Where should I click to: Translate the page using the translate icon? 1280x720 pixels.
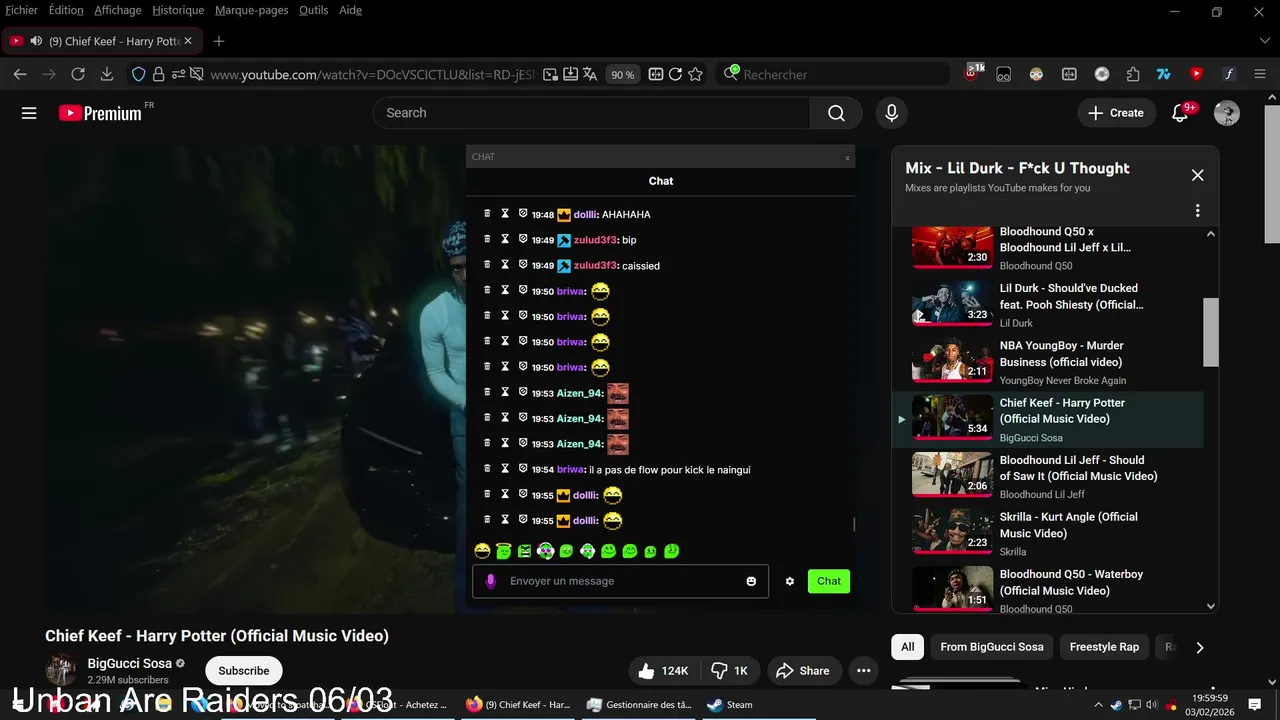pyautogui.click(x=590, y=74)
